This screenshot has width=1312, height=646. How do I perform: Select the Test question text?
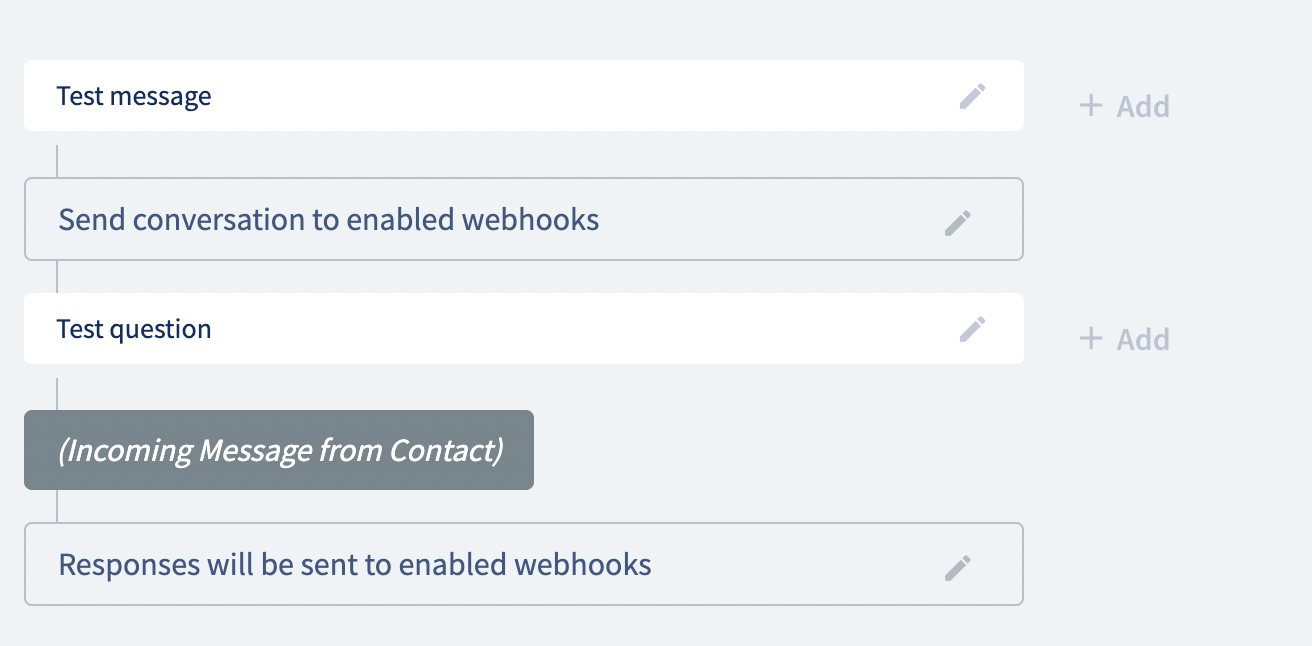pyautogui.click(x=134, y=329)
